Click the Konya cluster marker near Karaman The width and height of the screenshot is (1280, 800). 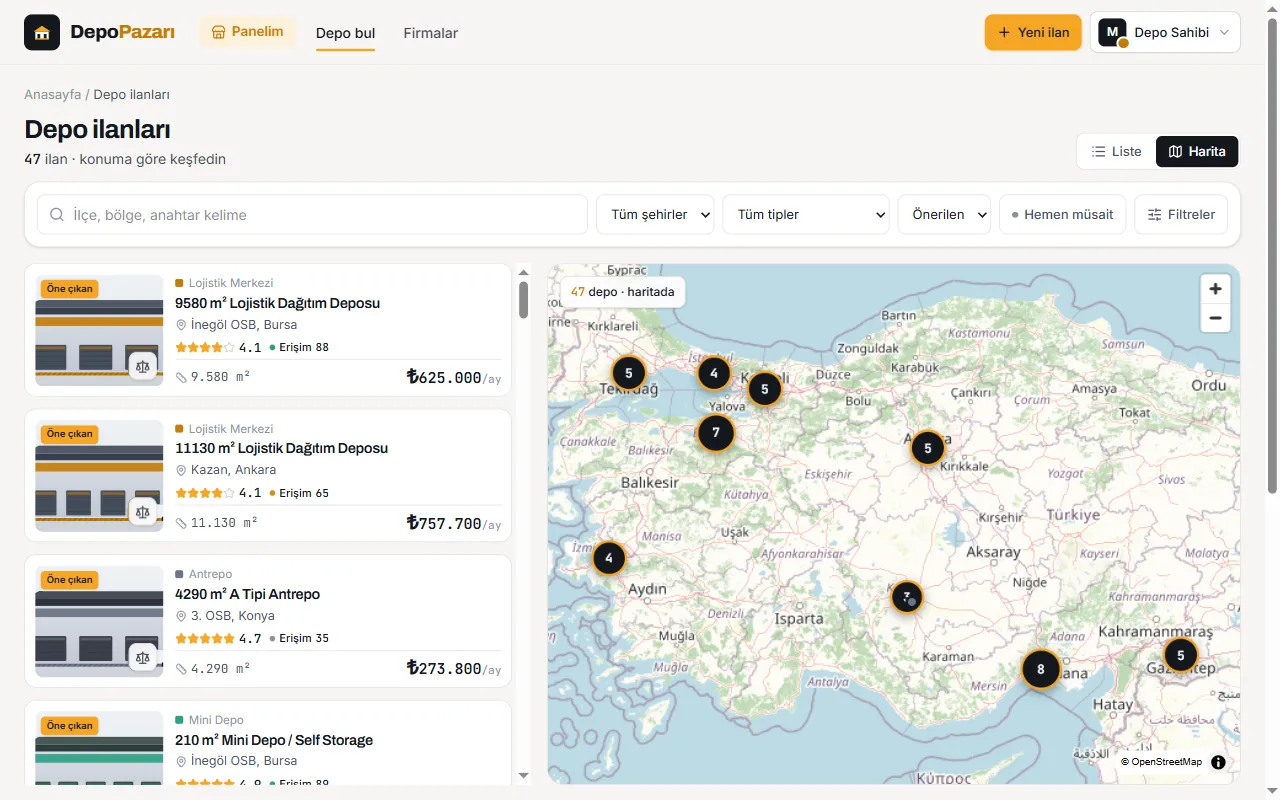(x=907, y=597)
